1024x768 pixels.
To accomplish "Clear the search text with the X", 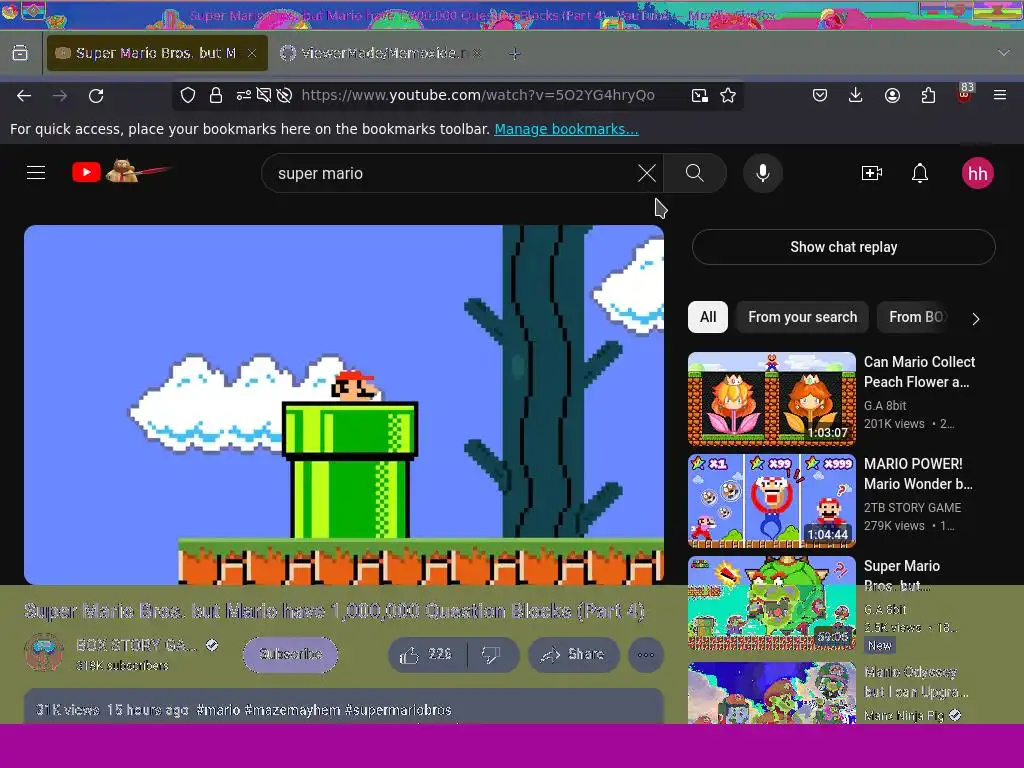I will pyautogui.click(x=647, y=173).
